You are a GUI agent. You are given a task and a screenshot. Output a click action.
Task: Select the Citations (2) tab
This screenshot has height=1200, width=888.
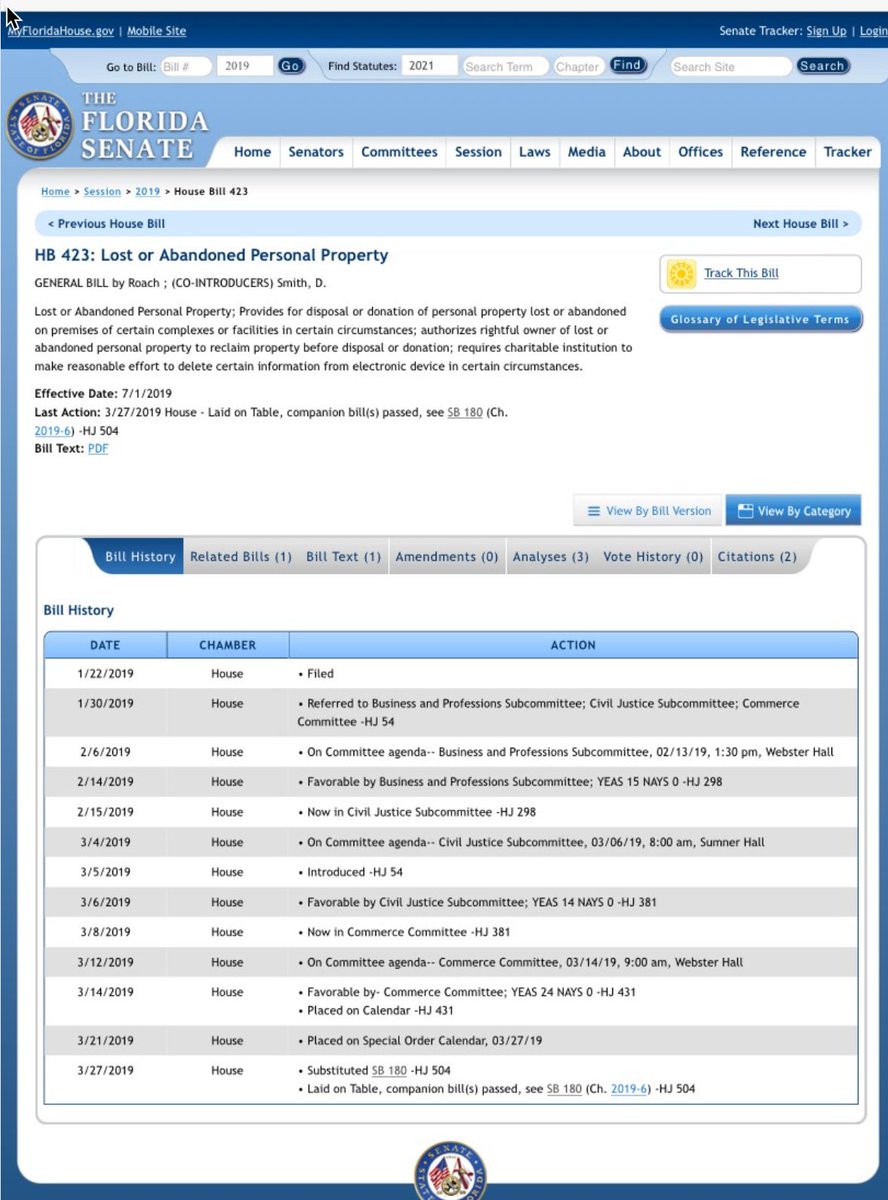(x=757, y=557)
